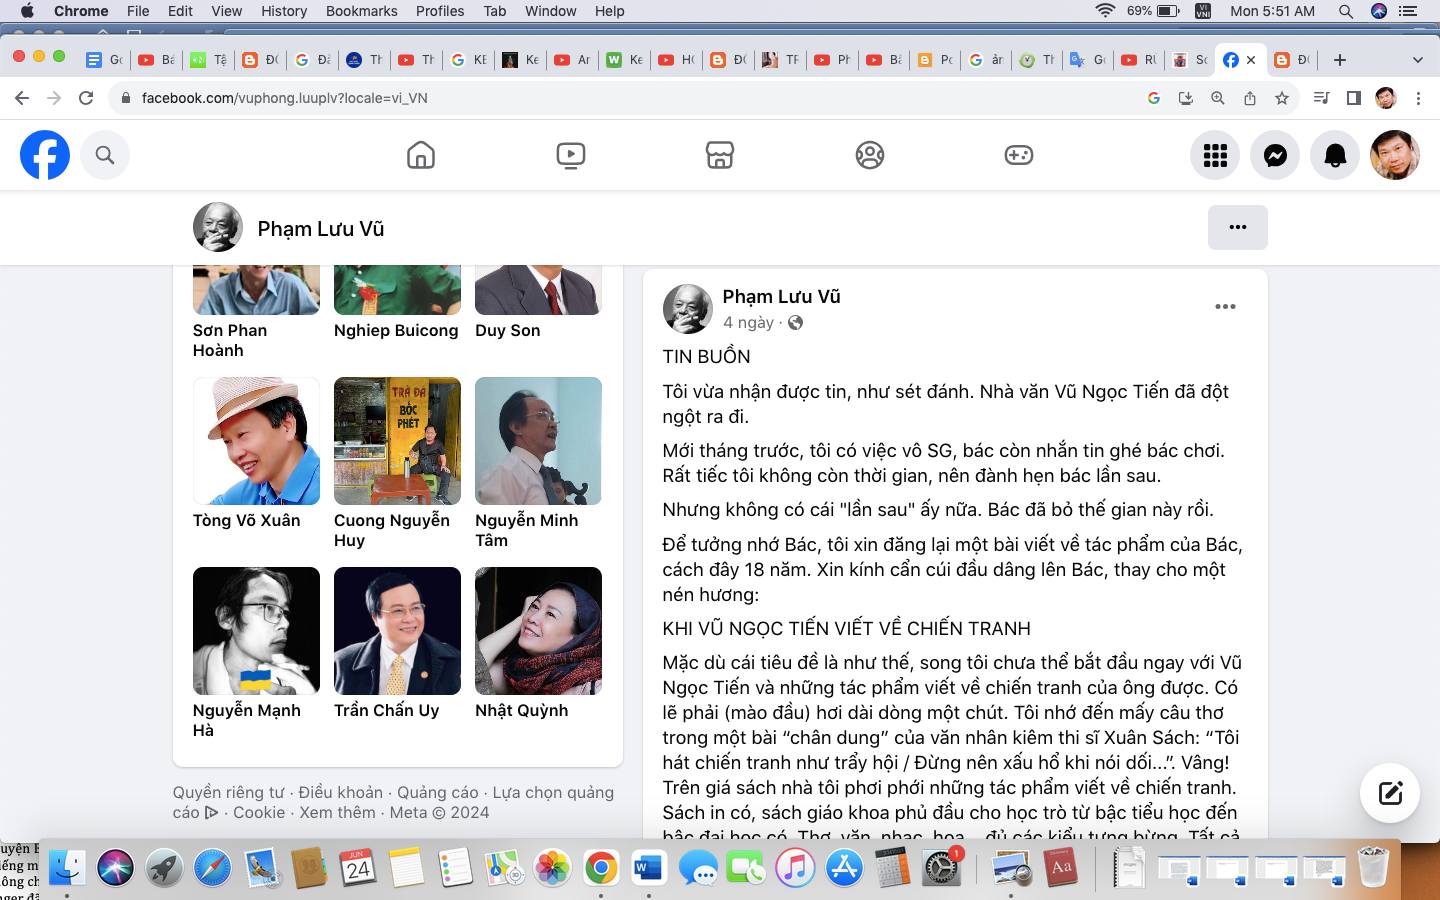Open Facebook Marketplace icon

[720, 155]
